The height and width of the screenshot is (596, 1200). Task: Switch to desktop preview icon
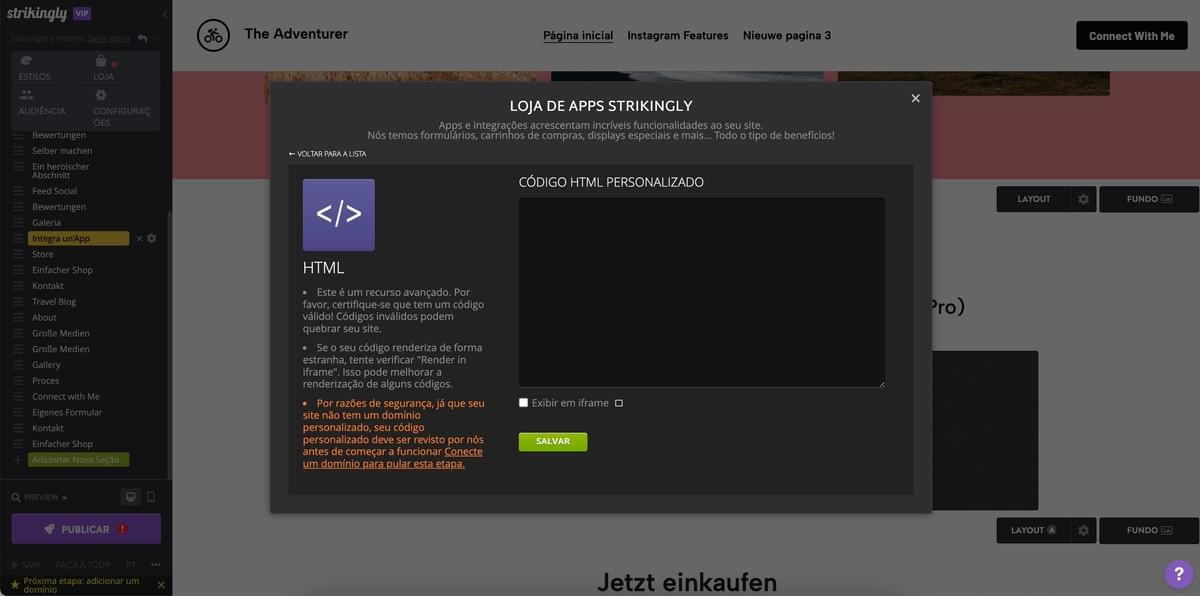(130, 497)
